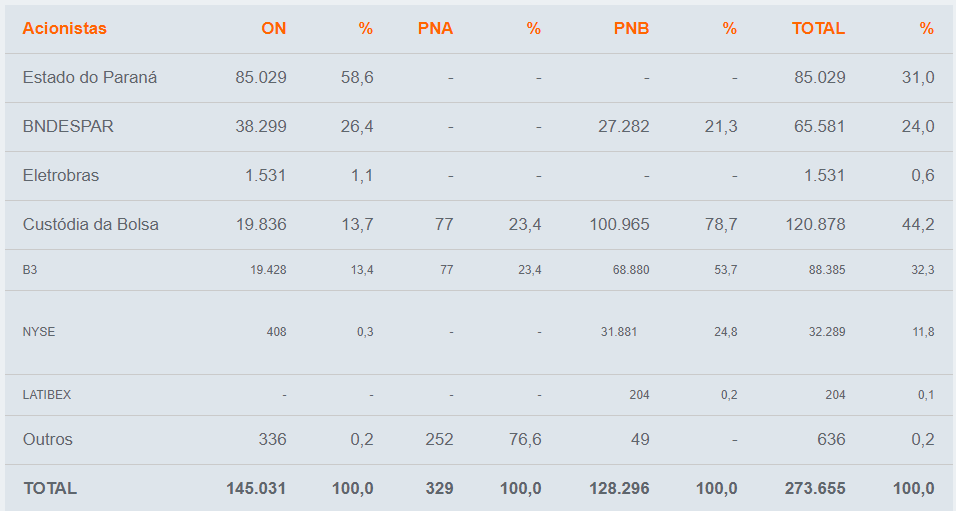This screenshot has height=511, width=956.
Task: Click the Custódia da Bolsa row label
Action: (x=91, y=224)
